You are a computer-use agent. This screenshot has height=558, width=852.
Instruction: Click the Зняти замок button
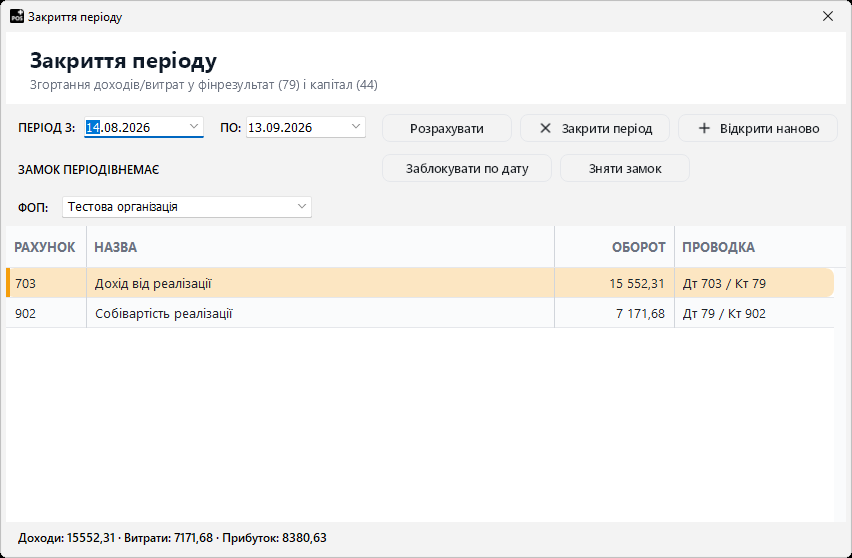(x=625, y=168)
